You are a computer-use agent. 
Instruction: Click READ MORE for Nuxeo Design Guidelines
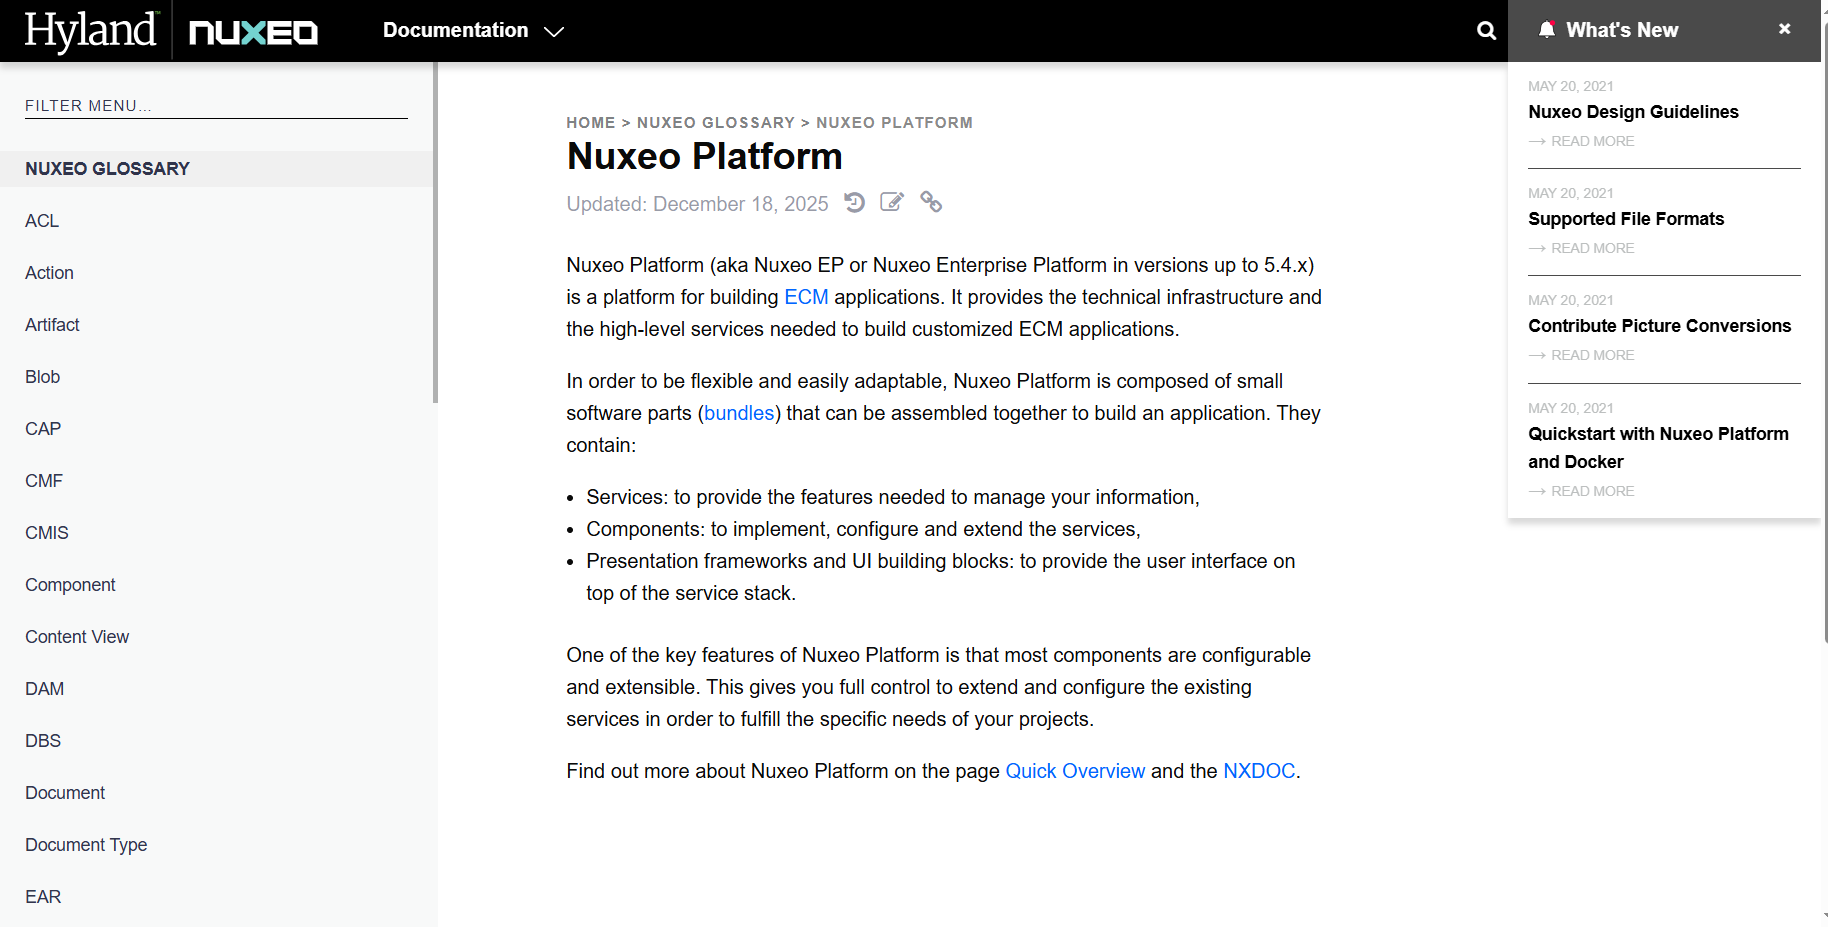(1592, 141)
